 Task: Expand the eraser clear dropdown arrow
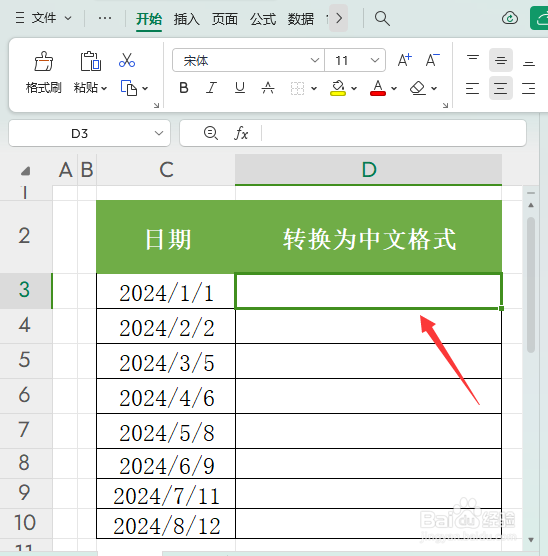coord(434,88)
